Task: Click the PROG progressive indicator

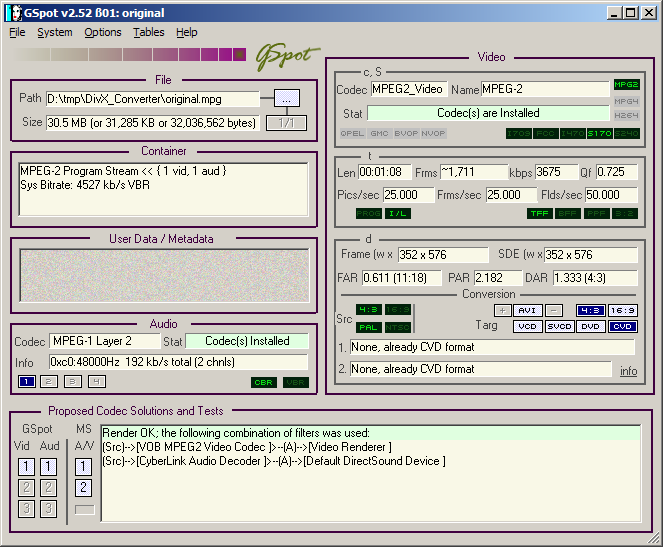Action: 368,213
